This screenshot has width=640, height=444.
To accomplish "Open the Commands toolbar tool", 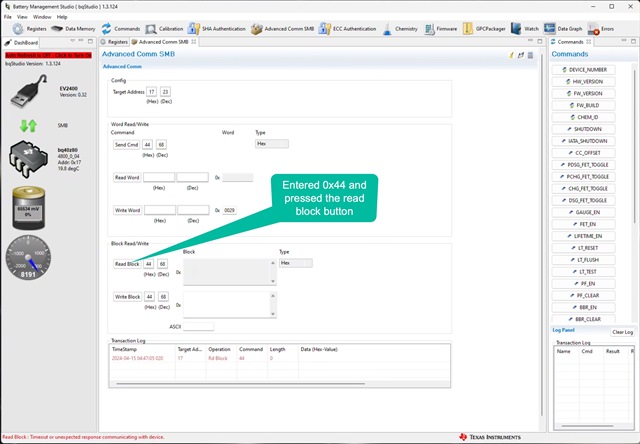I will click(x=120, y=29).
